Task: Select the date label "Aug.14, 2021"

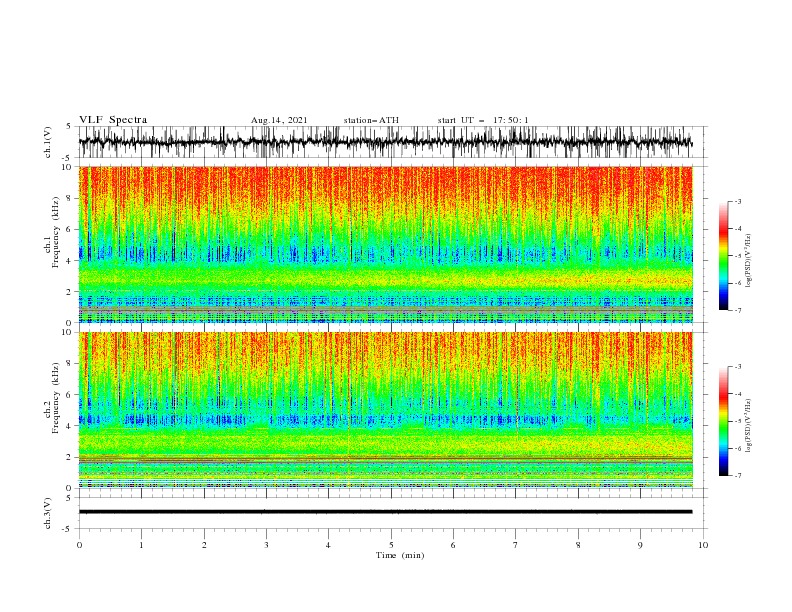Action: [279, 120]
